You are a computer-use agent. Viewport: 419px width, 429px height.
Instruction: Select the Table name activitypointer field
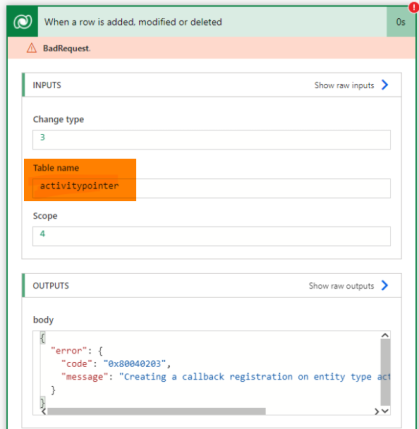(211, 188)
